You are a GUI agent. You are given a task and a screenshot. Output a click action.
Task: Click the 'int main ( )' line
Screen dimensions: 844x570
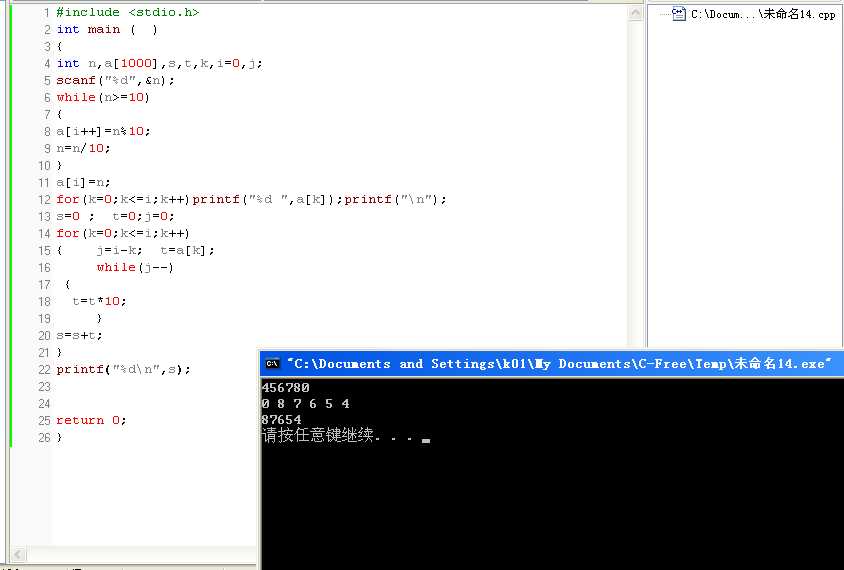(x=107, y=29)
